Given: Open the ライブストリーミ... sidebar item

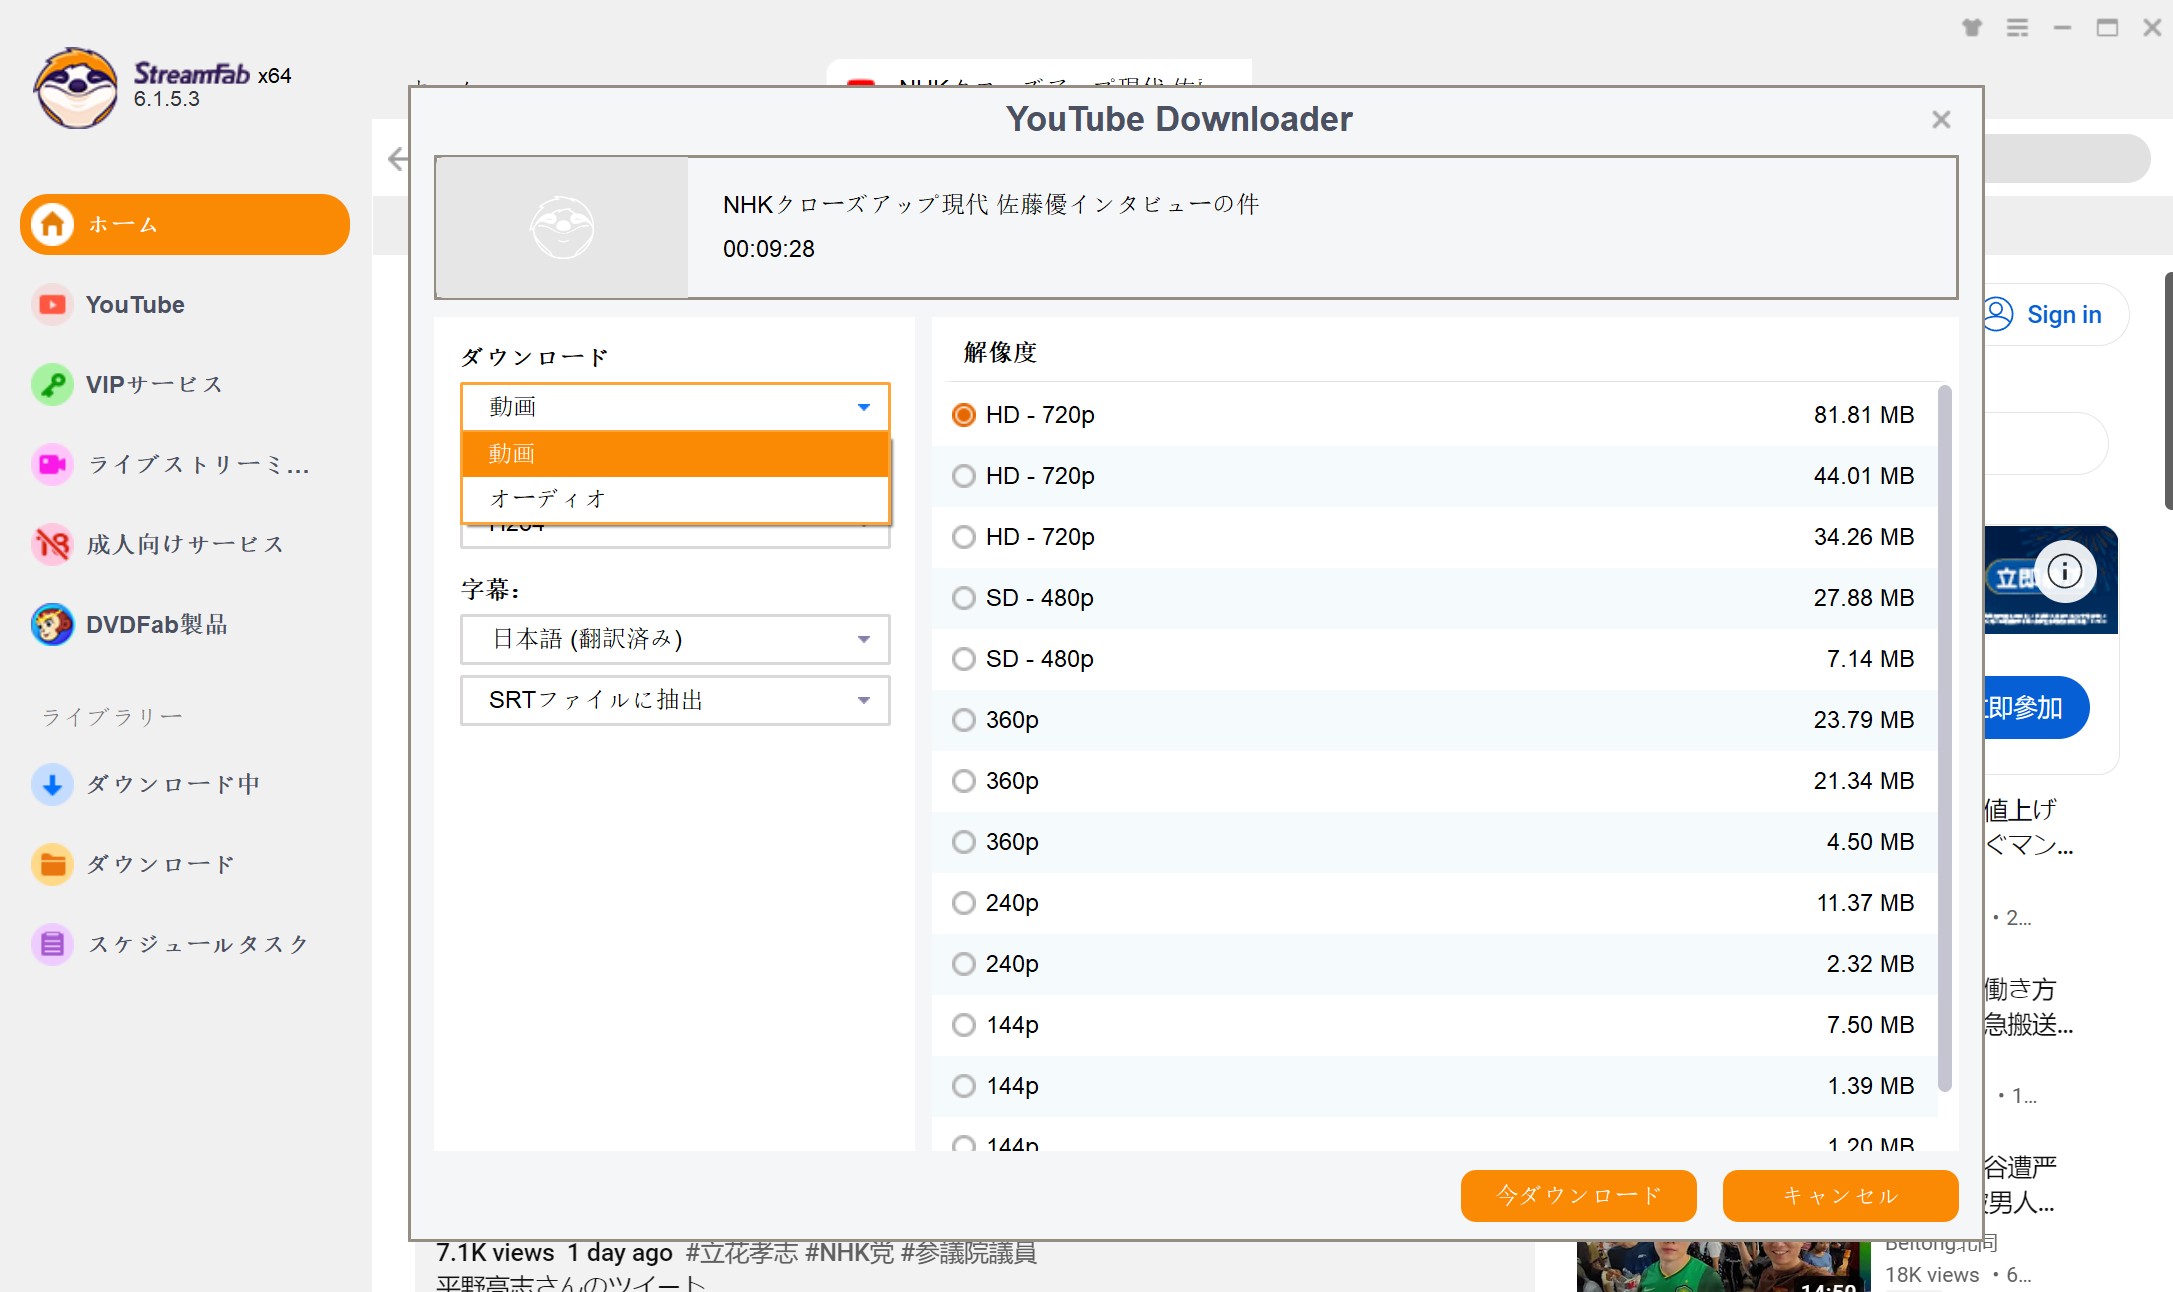Looking at the screenshot, I should (184, 464).
